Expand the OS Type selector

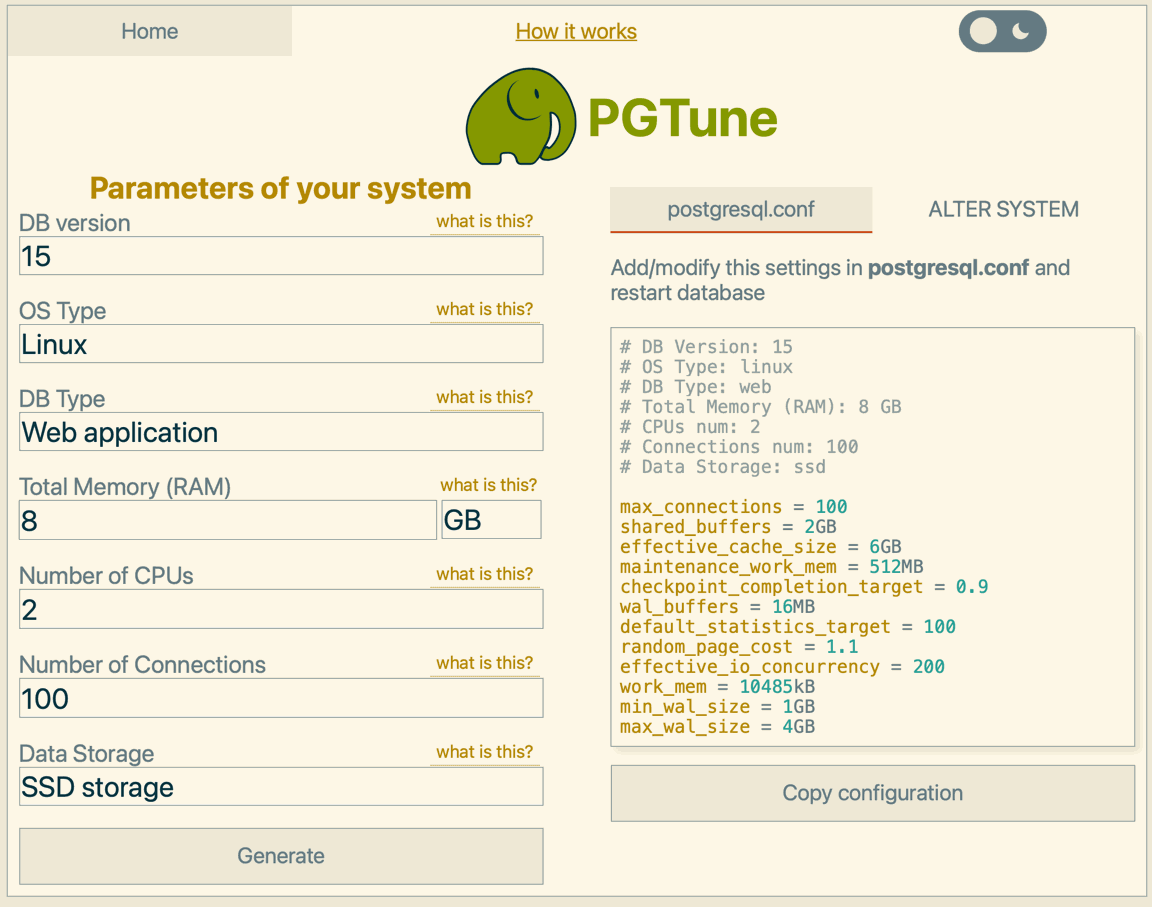pos(281,344)
